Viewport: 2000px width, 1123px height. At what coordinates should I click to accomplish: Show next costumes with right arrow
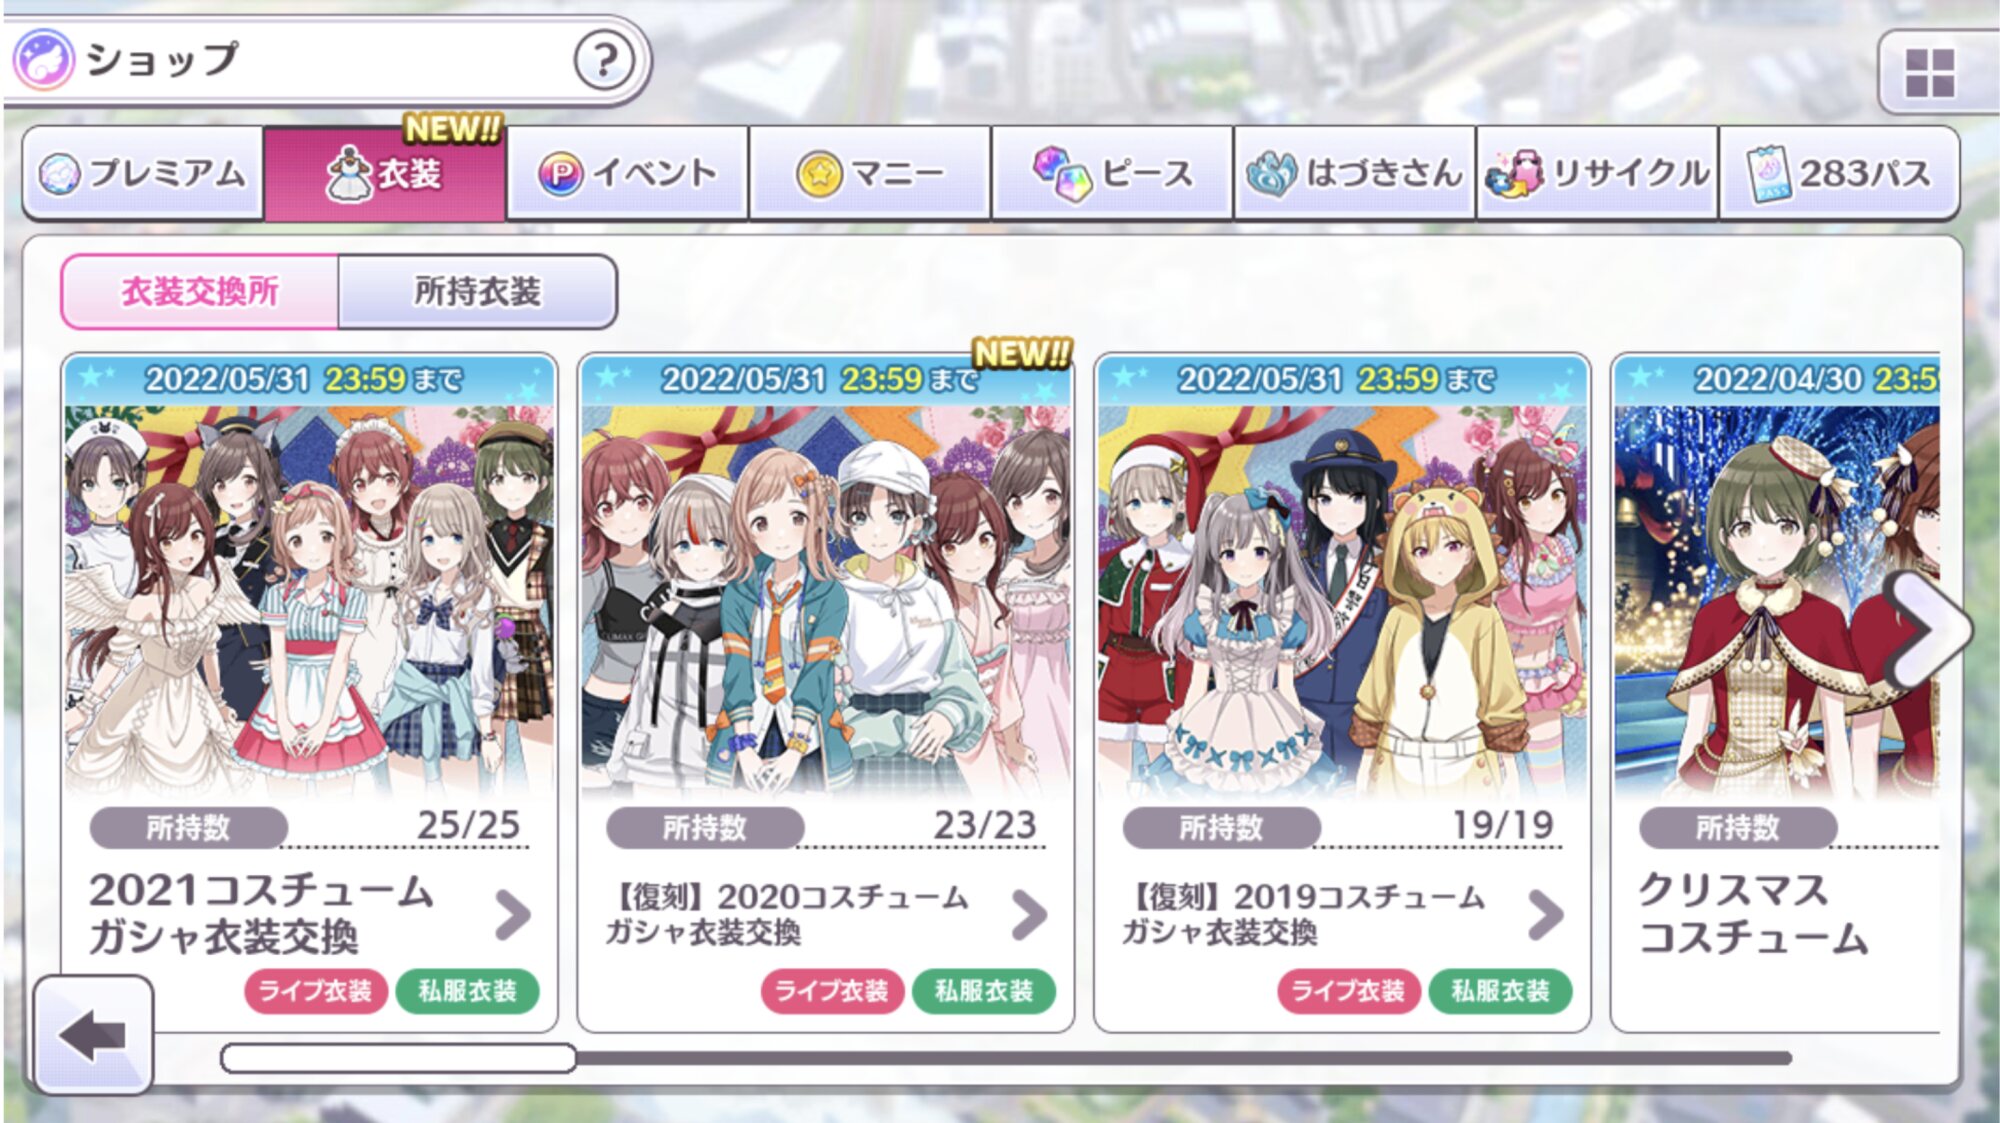point(1928,630)
